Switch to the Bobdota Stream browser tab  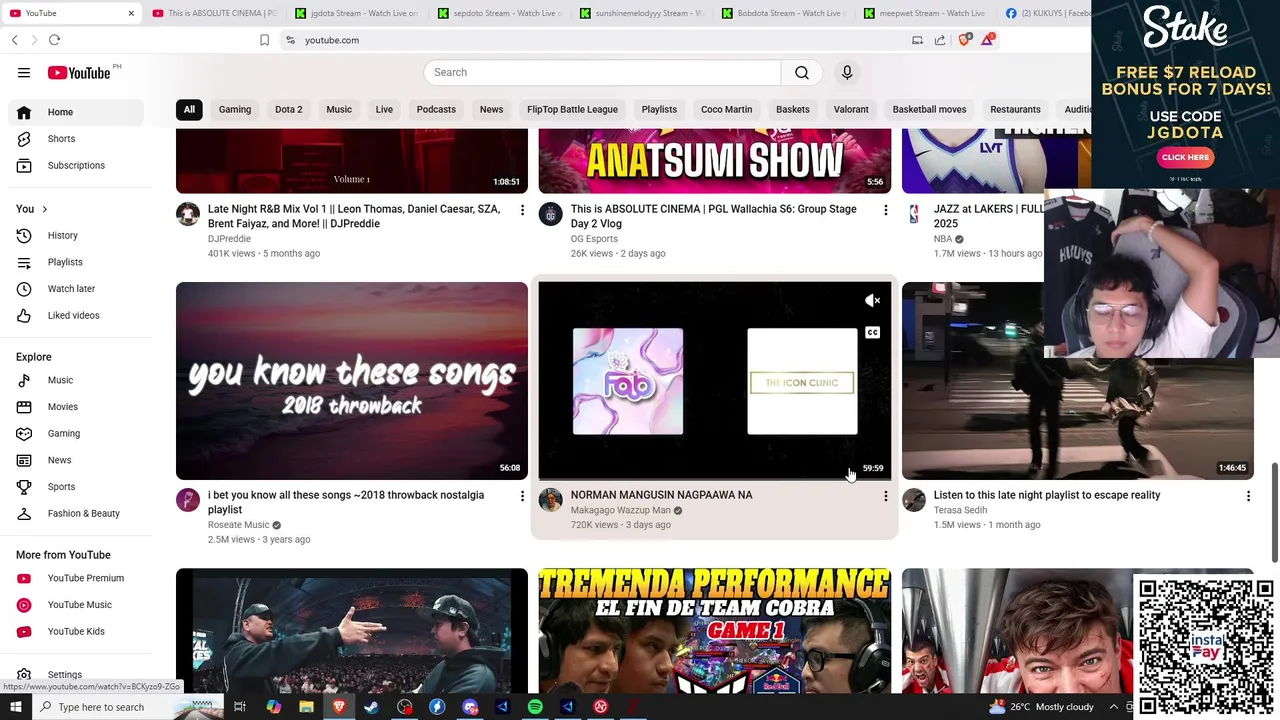coord(783,13)
